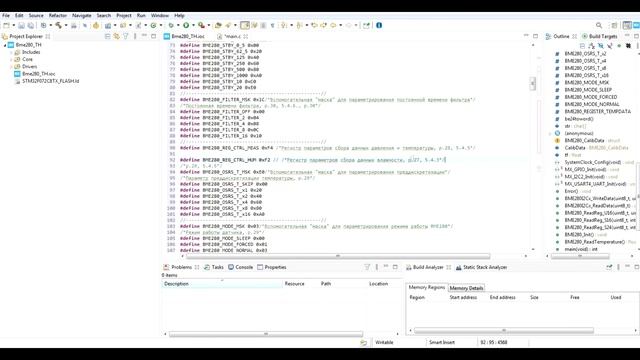Screen dimensions: 640x360
Task: Click the hammer Build icon
Action: 58,25
